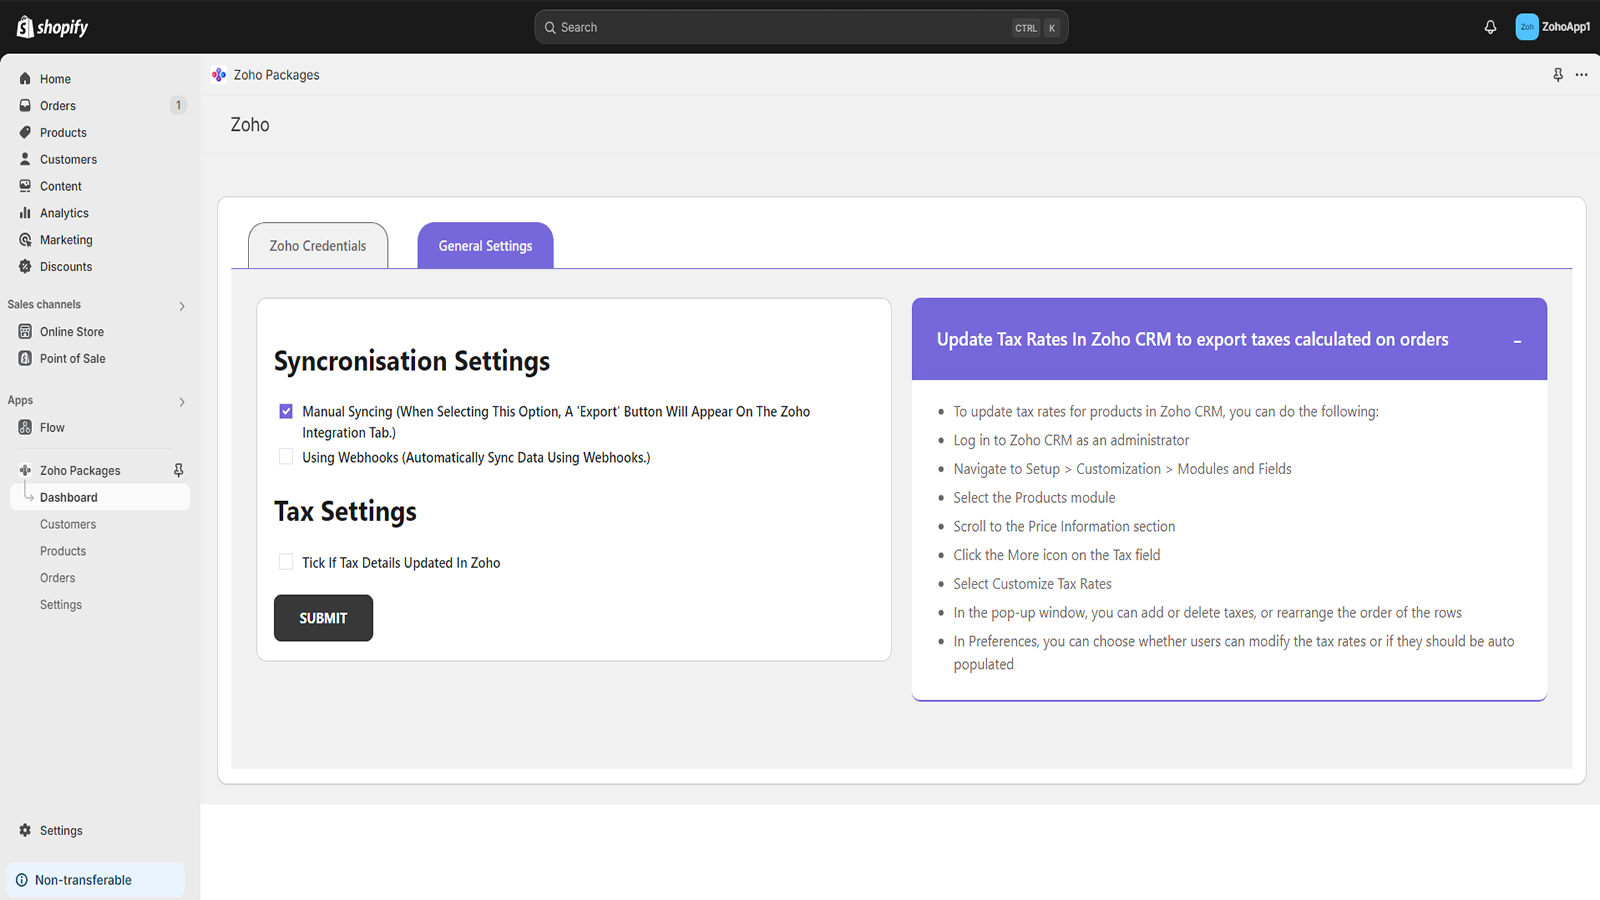Open Analytics from the sidebar

(x=64, y=213)
